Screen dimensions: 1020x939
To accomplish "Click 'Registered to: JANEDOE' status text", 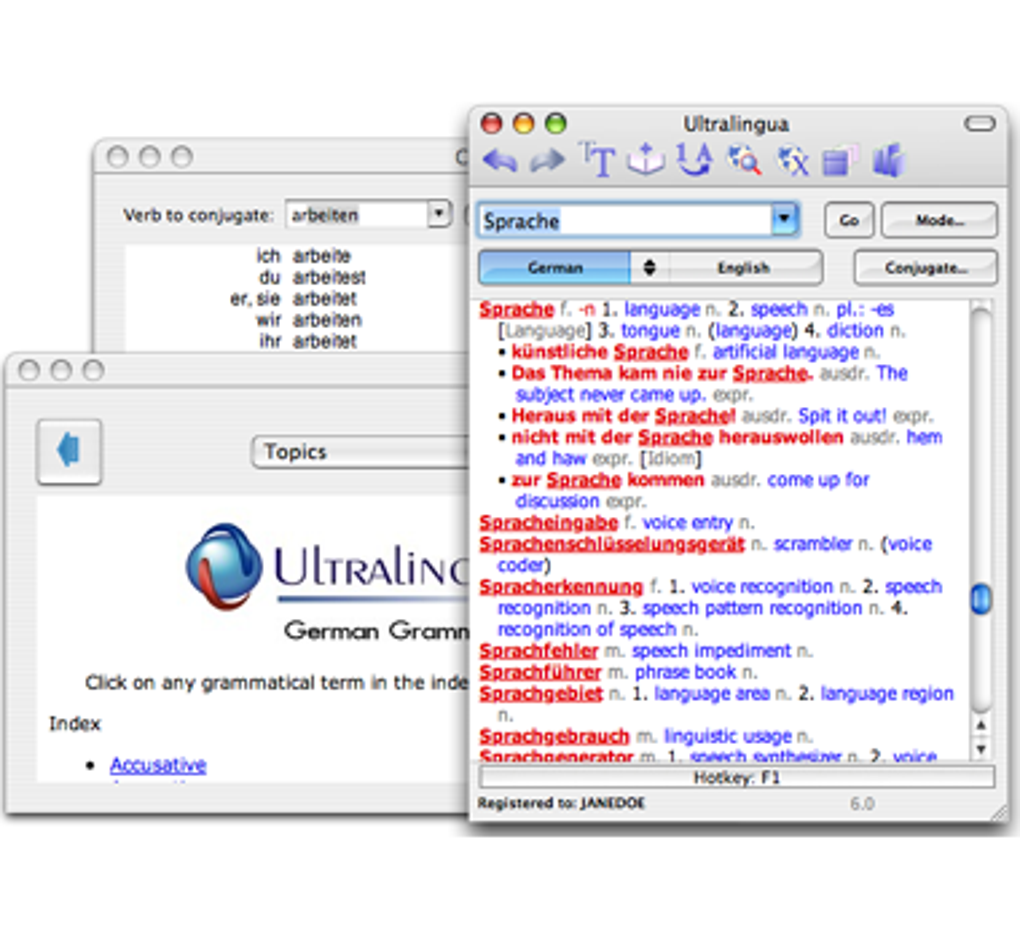I will (x=561, y=803).
